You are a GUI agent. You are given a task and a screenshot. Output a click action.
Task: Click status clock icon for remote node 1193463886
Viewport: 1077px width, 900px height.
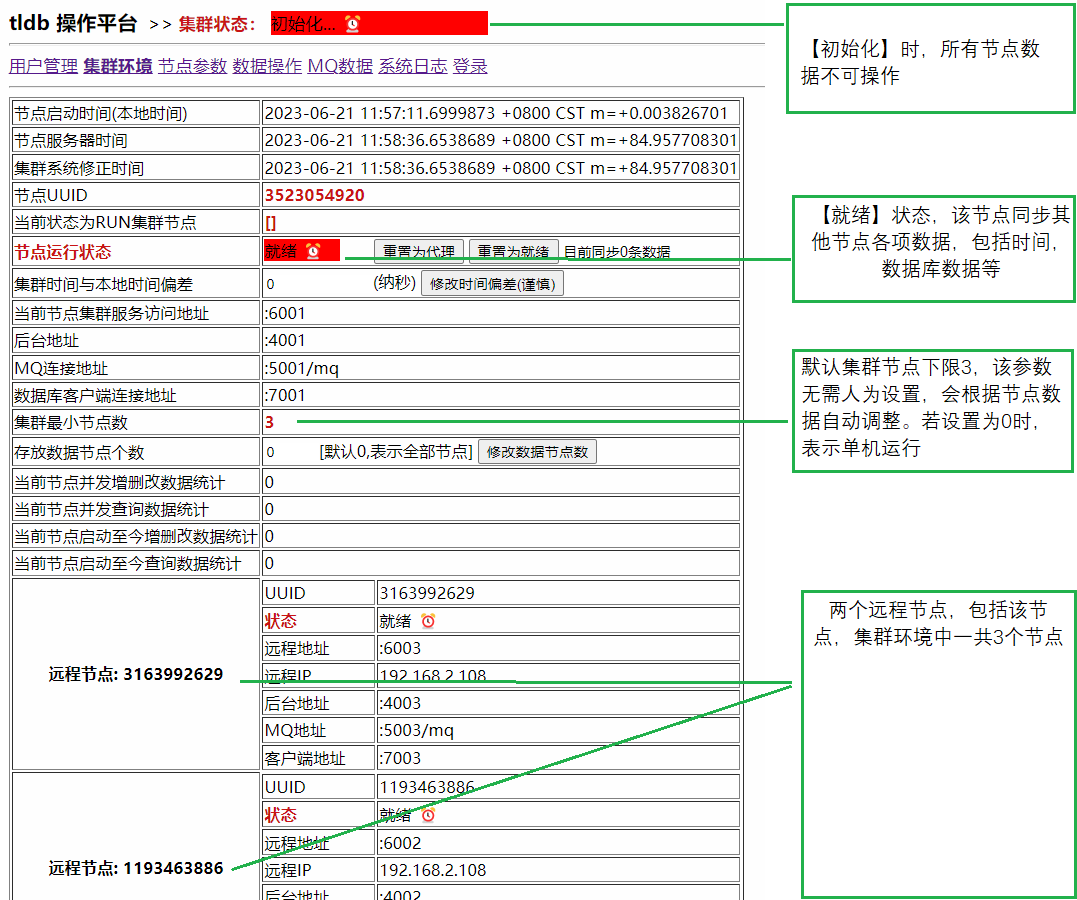pos(428,815)
